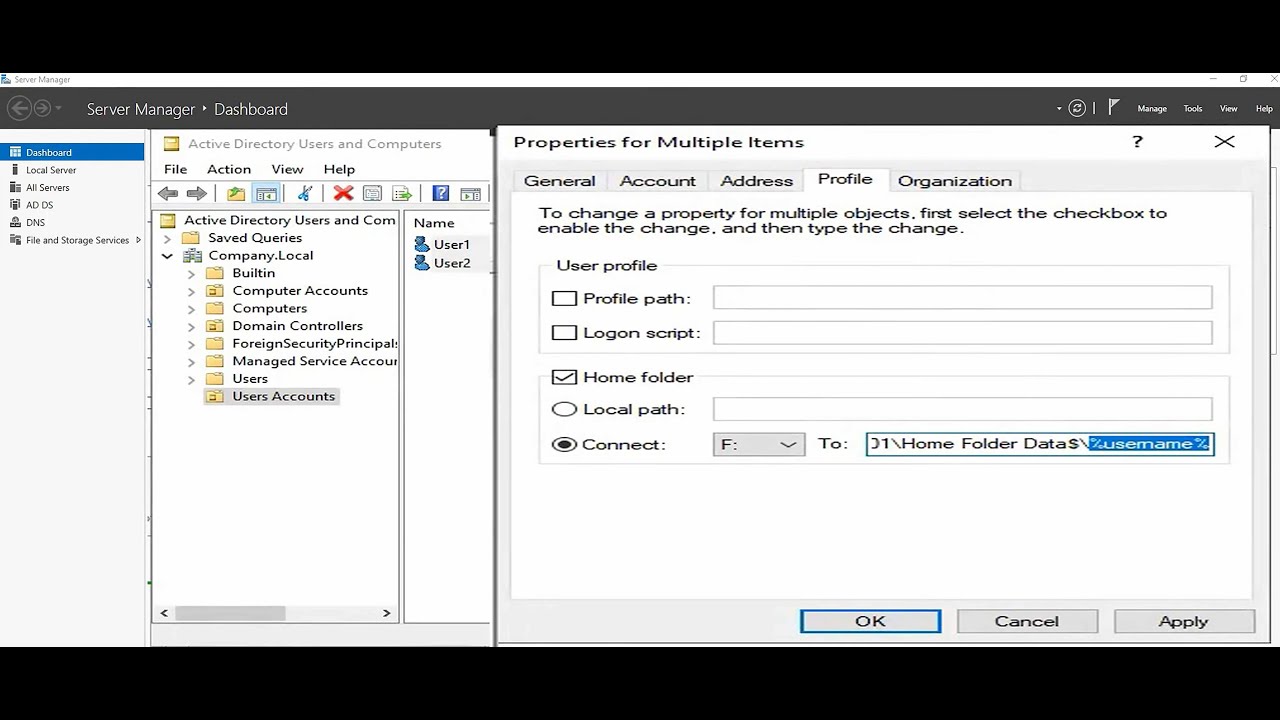Expand the Builtin container
The height and width of the screenshot is (720, 1280).
click(192, 274)
